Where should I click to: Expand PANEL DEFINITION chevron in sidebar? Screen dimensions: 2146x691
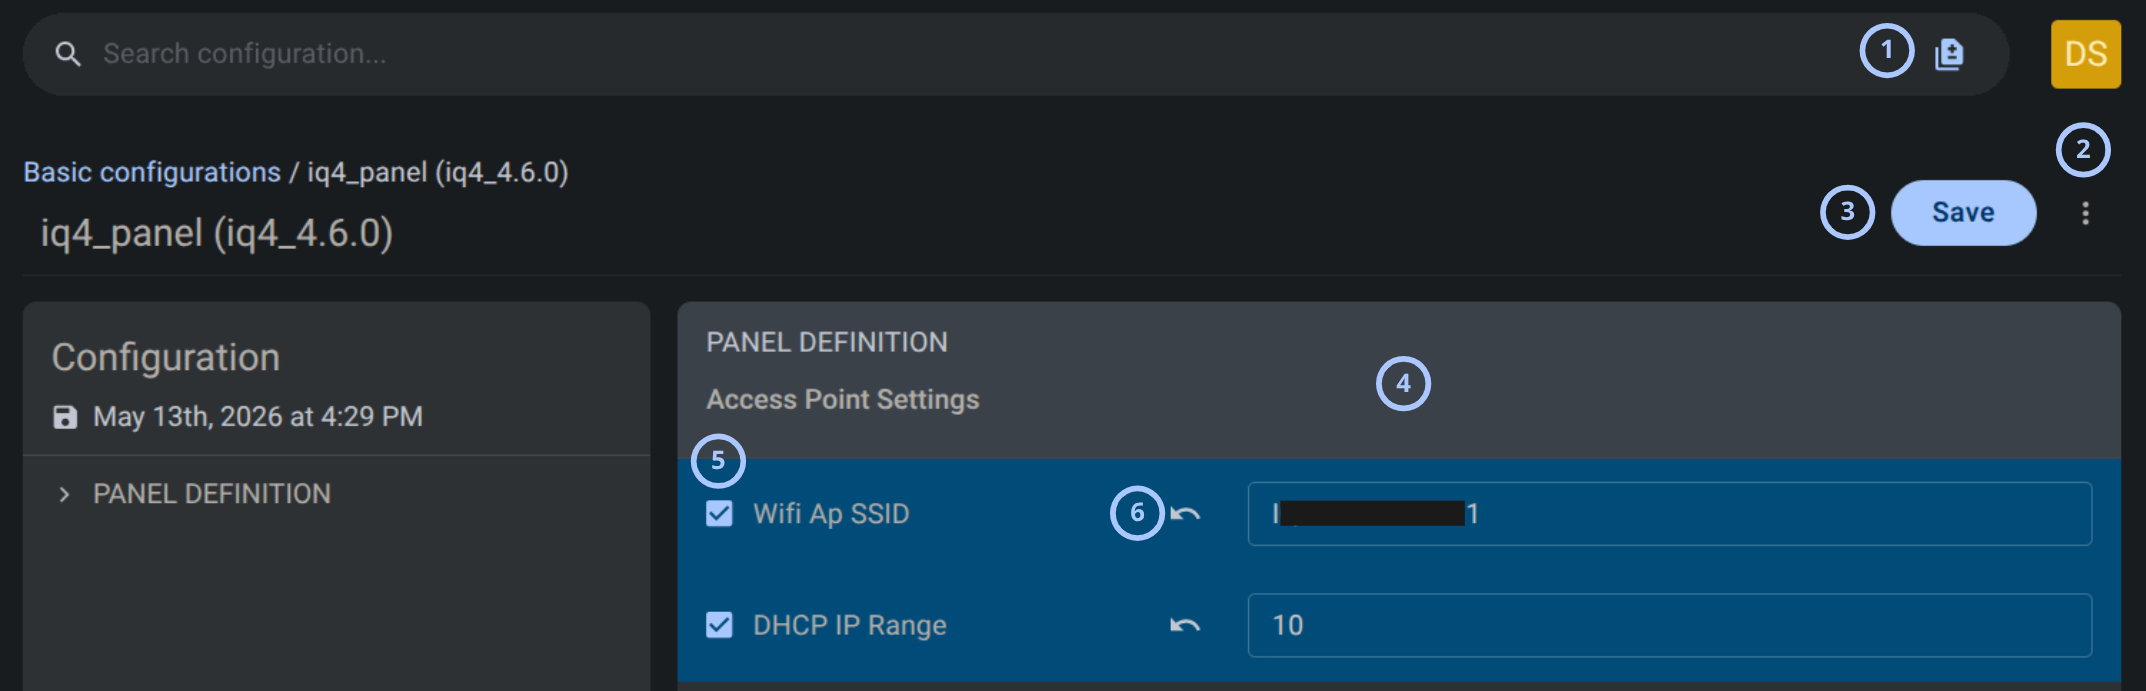pyautogui.click(x=64, y=494)
